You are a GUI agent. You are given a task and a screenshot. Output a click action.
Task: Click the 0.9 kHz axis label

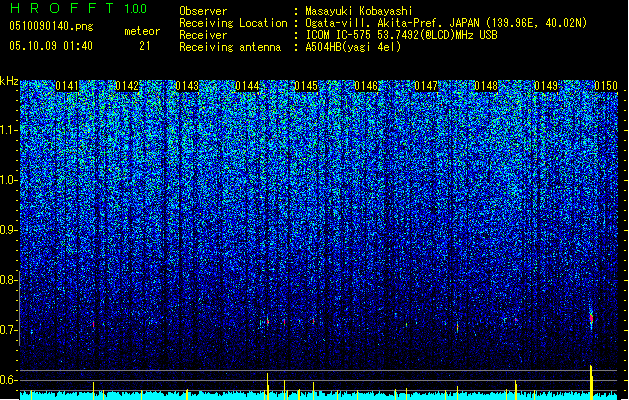point(8,230)
